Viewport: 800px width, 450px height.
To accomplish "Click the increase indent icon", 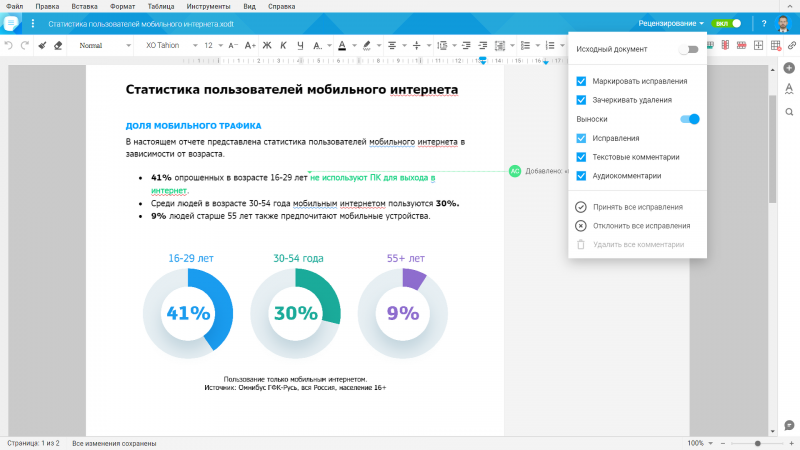I will pos(483,45).
